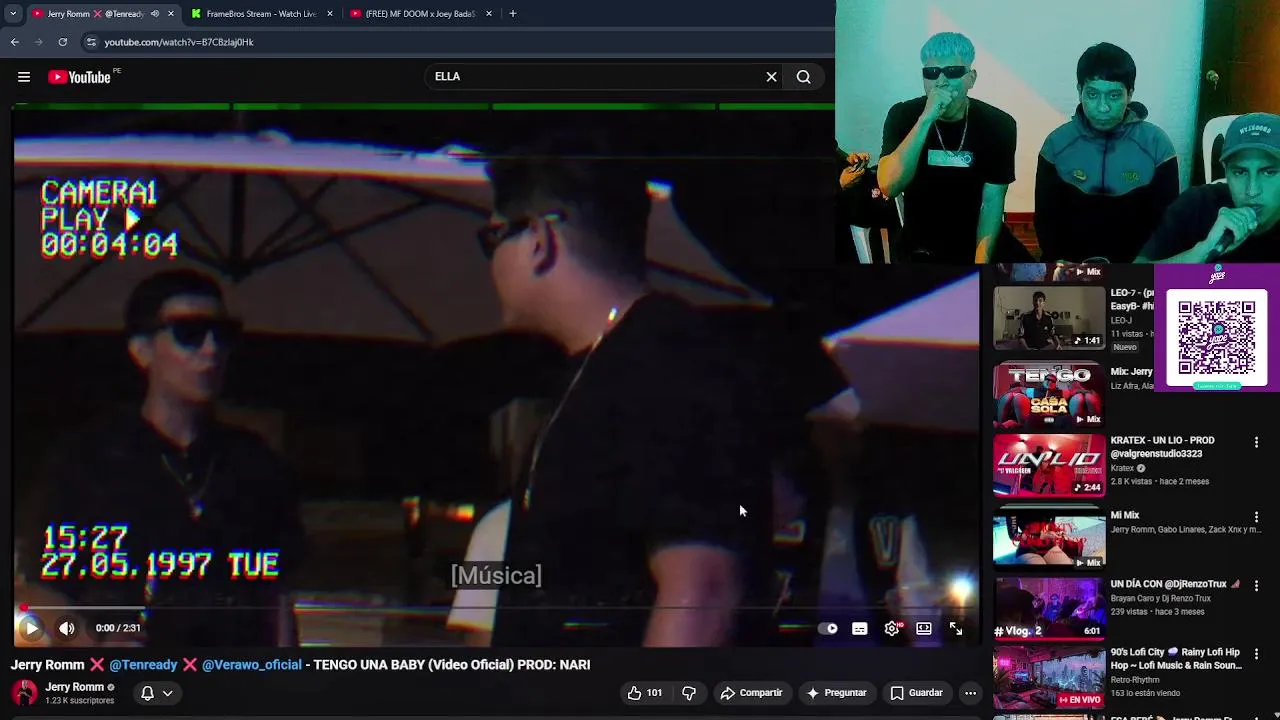Open the Compartir share dialog

751,693
